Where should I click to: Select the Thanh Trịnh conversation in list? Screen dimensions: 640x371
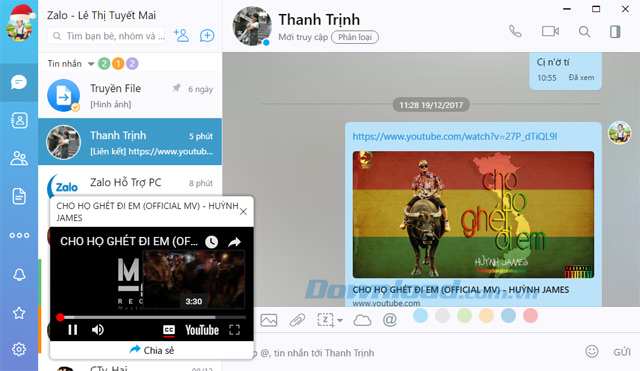130,142
